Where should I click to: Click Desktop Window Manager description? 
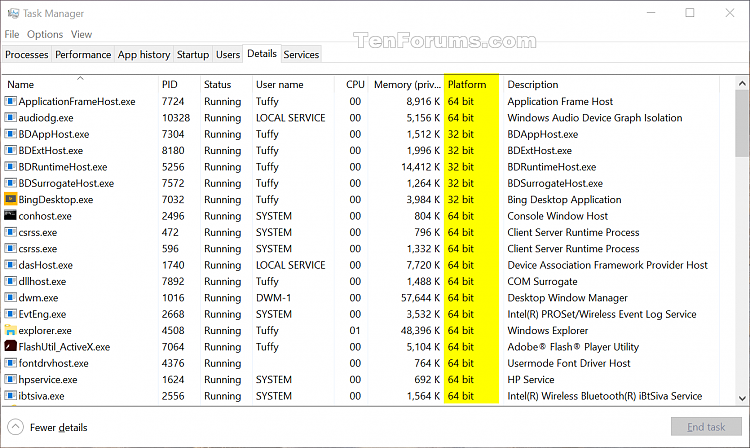pyautogui.click(x=567, y=297)
